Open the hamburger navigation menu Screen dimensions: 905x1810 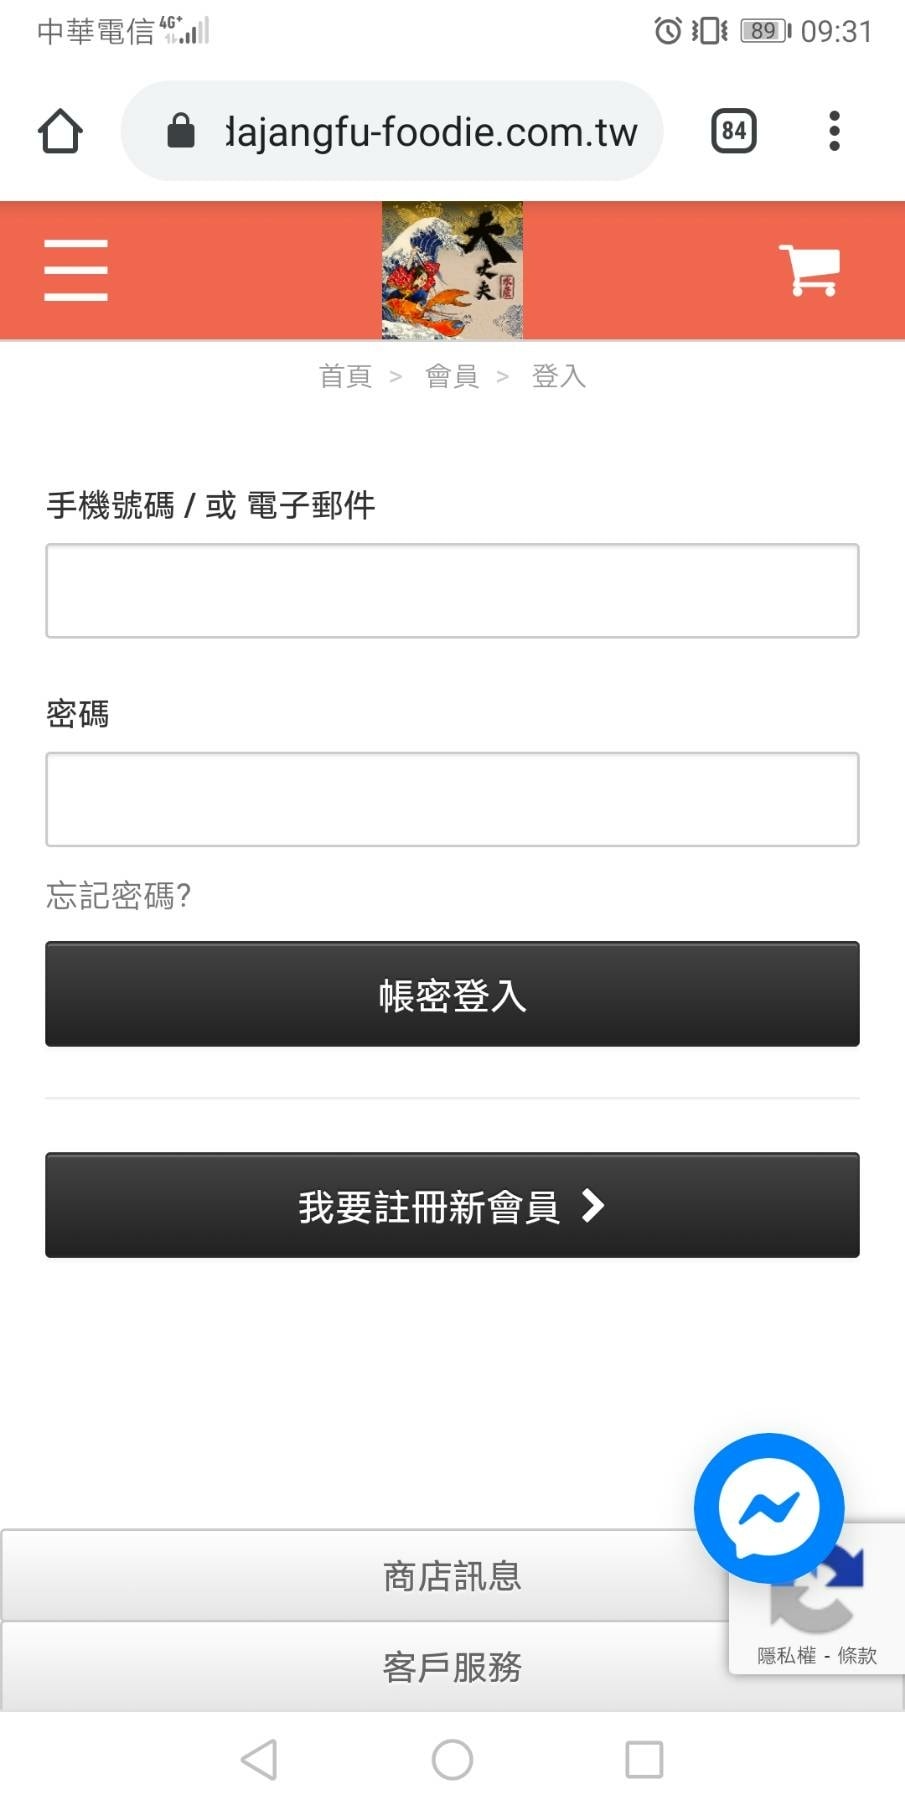(76, 270)
